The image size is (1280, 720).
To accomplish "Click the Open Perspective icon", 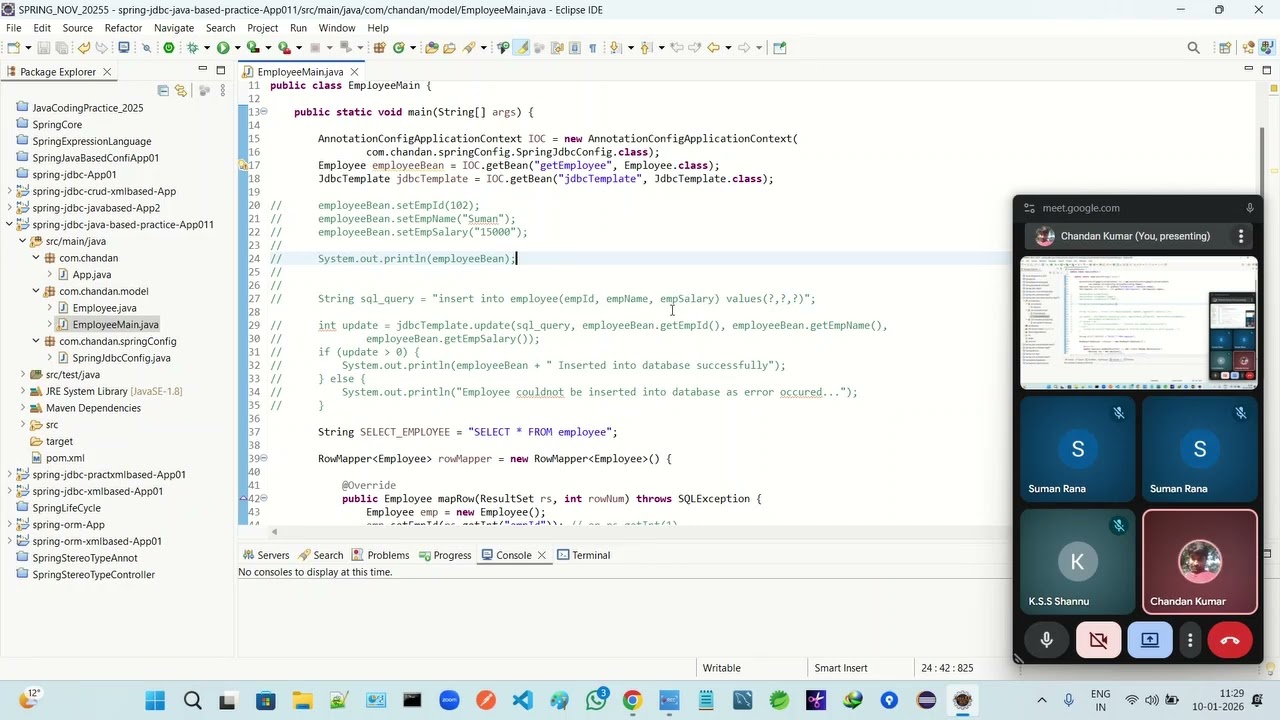I will [x=1225, y=47].
